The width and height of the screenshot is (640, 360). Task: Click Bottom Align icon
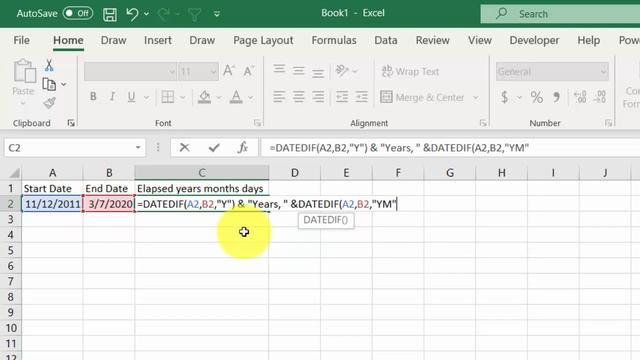[x=318, y=72]
